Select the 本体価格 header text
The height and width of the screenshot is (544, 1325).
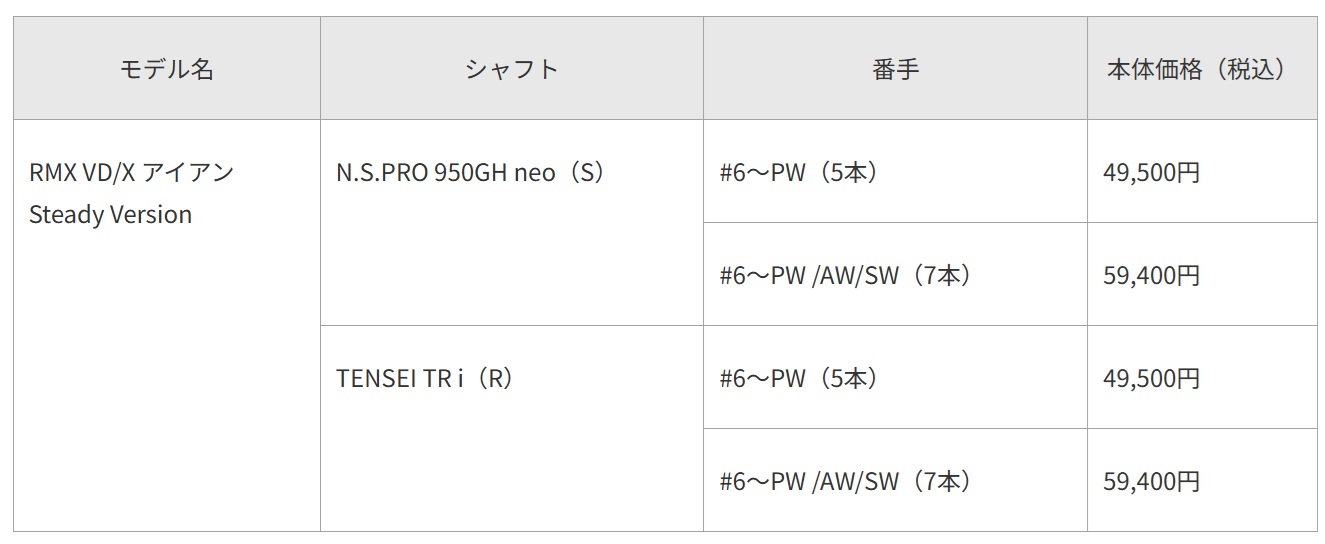coord(1154,69)
